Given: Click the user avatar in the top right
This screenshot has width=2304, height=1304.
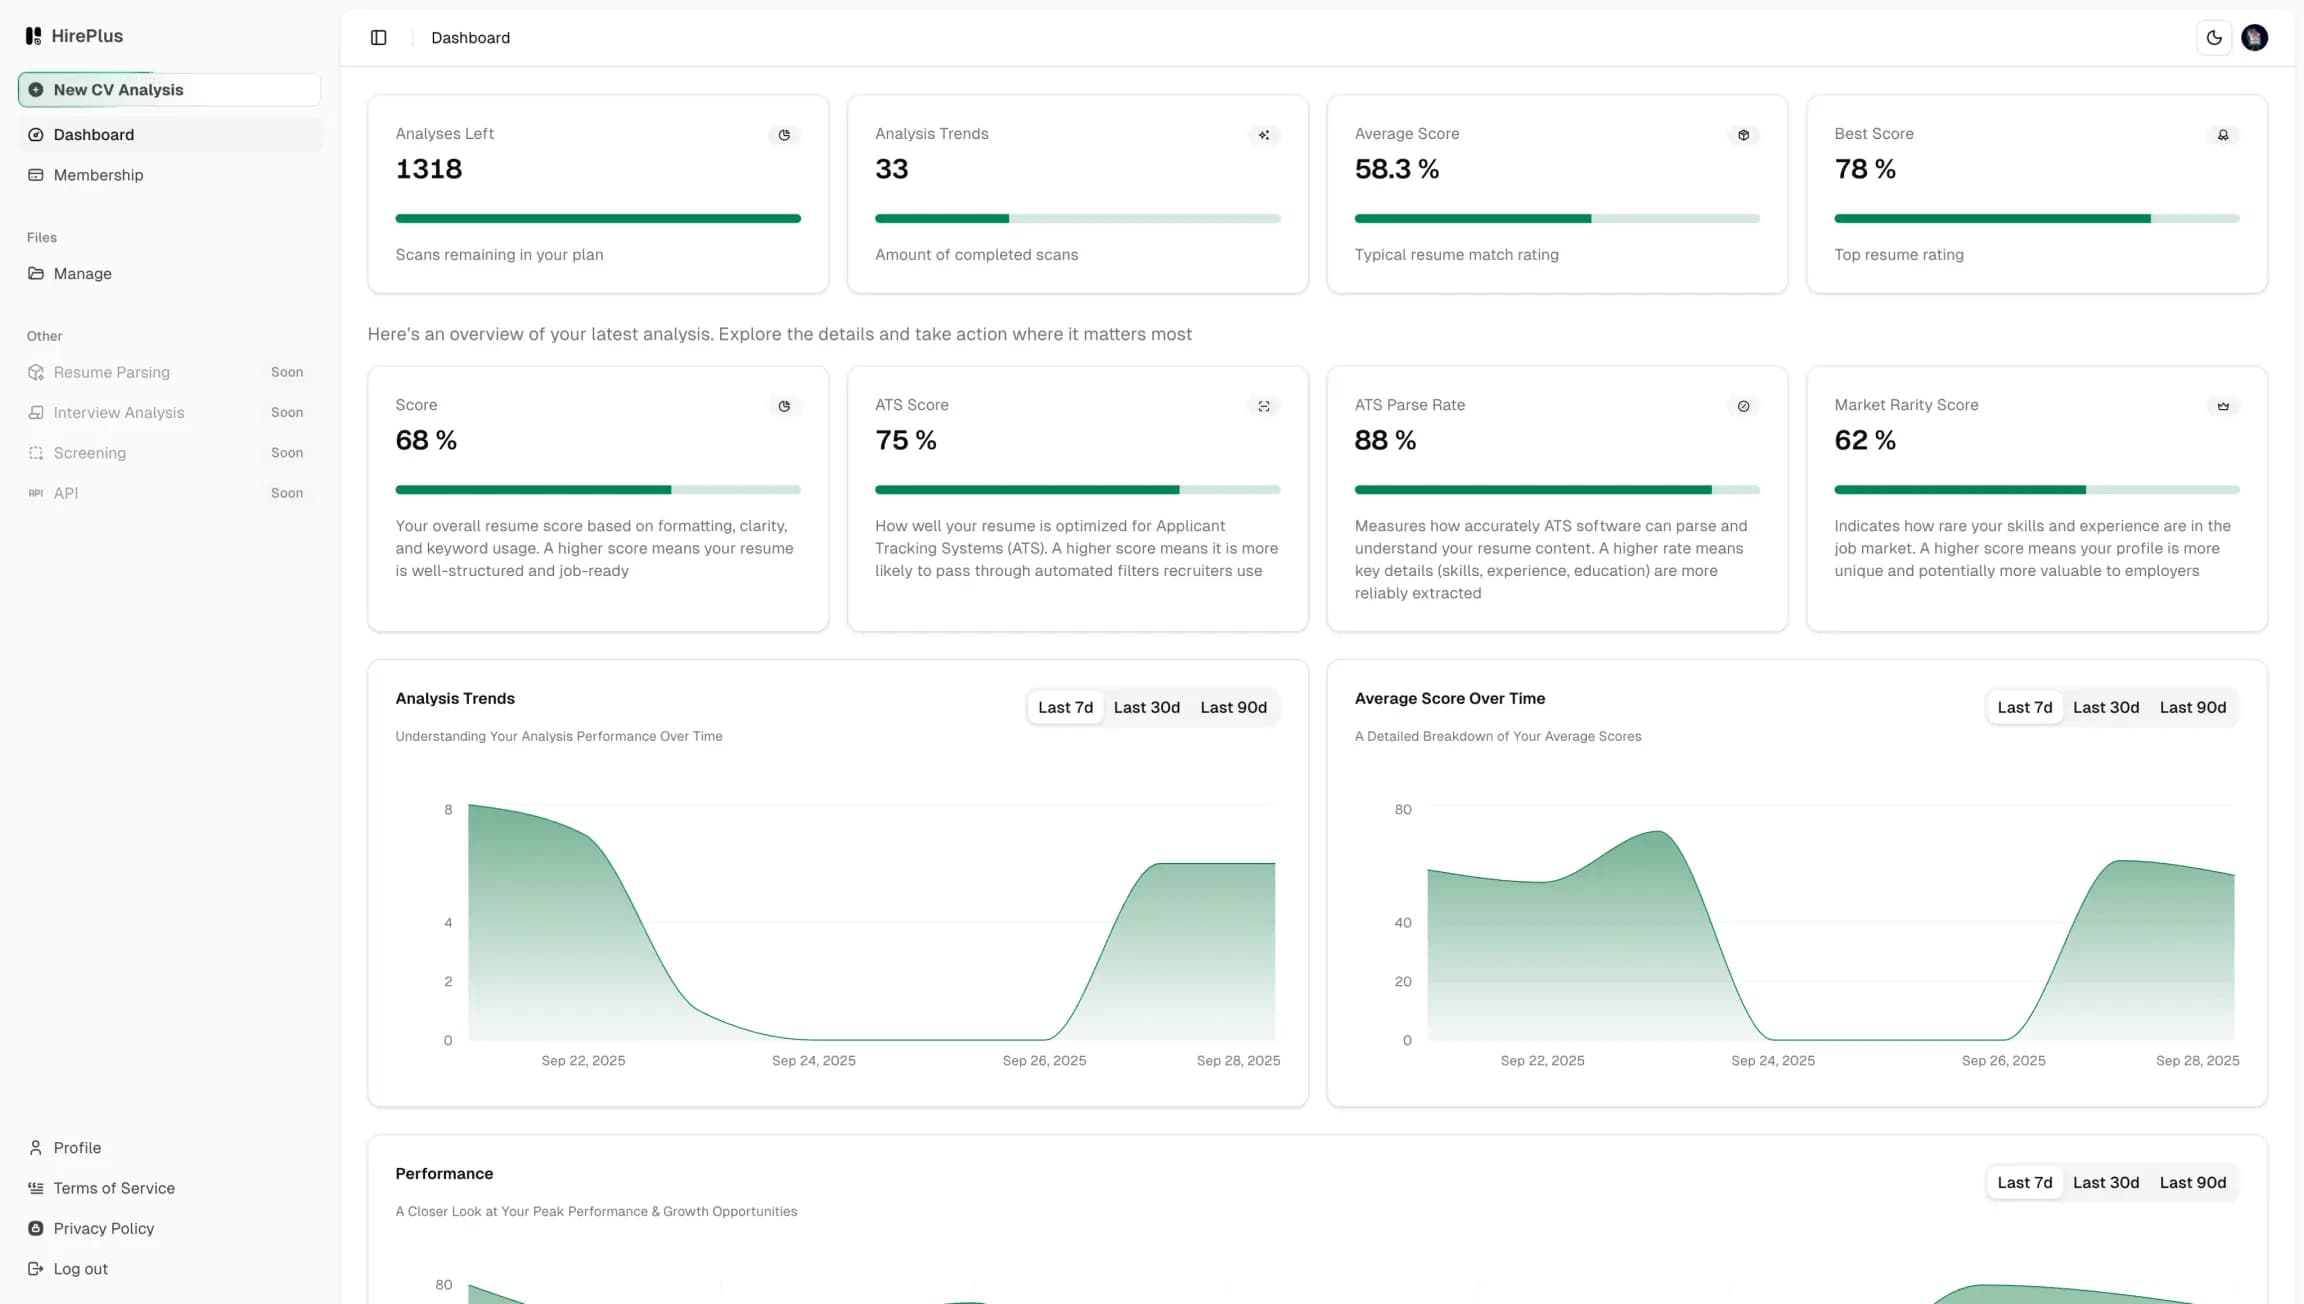Looking at the screenshot, I should [x=2256, y=37].
